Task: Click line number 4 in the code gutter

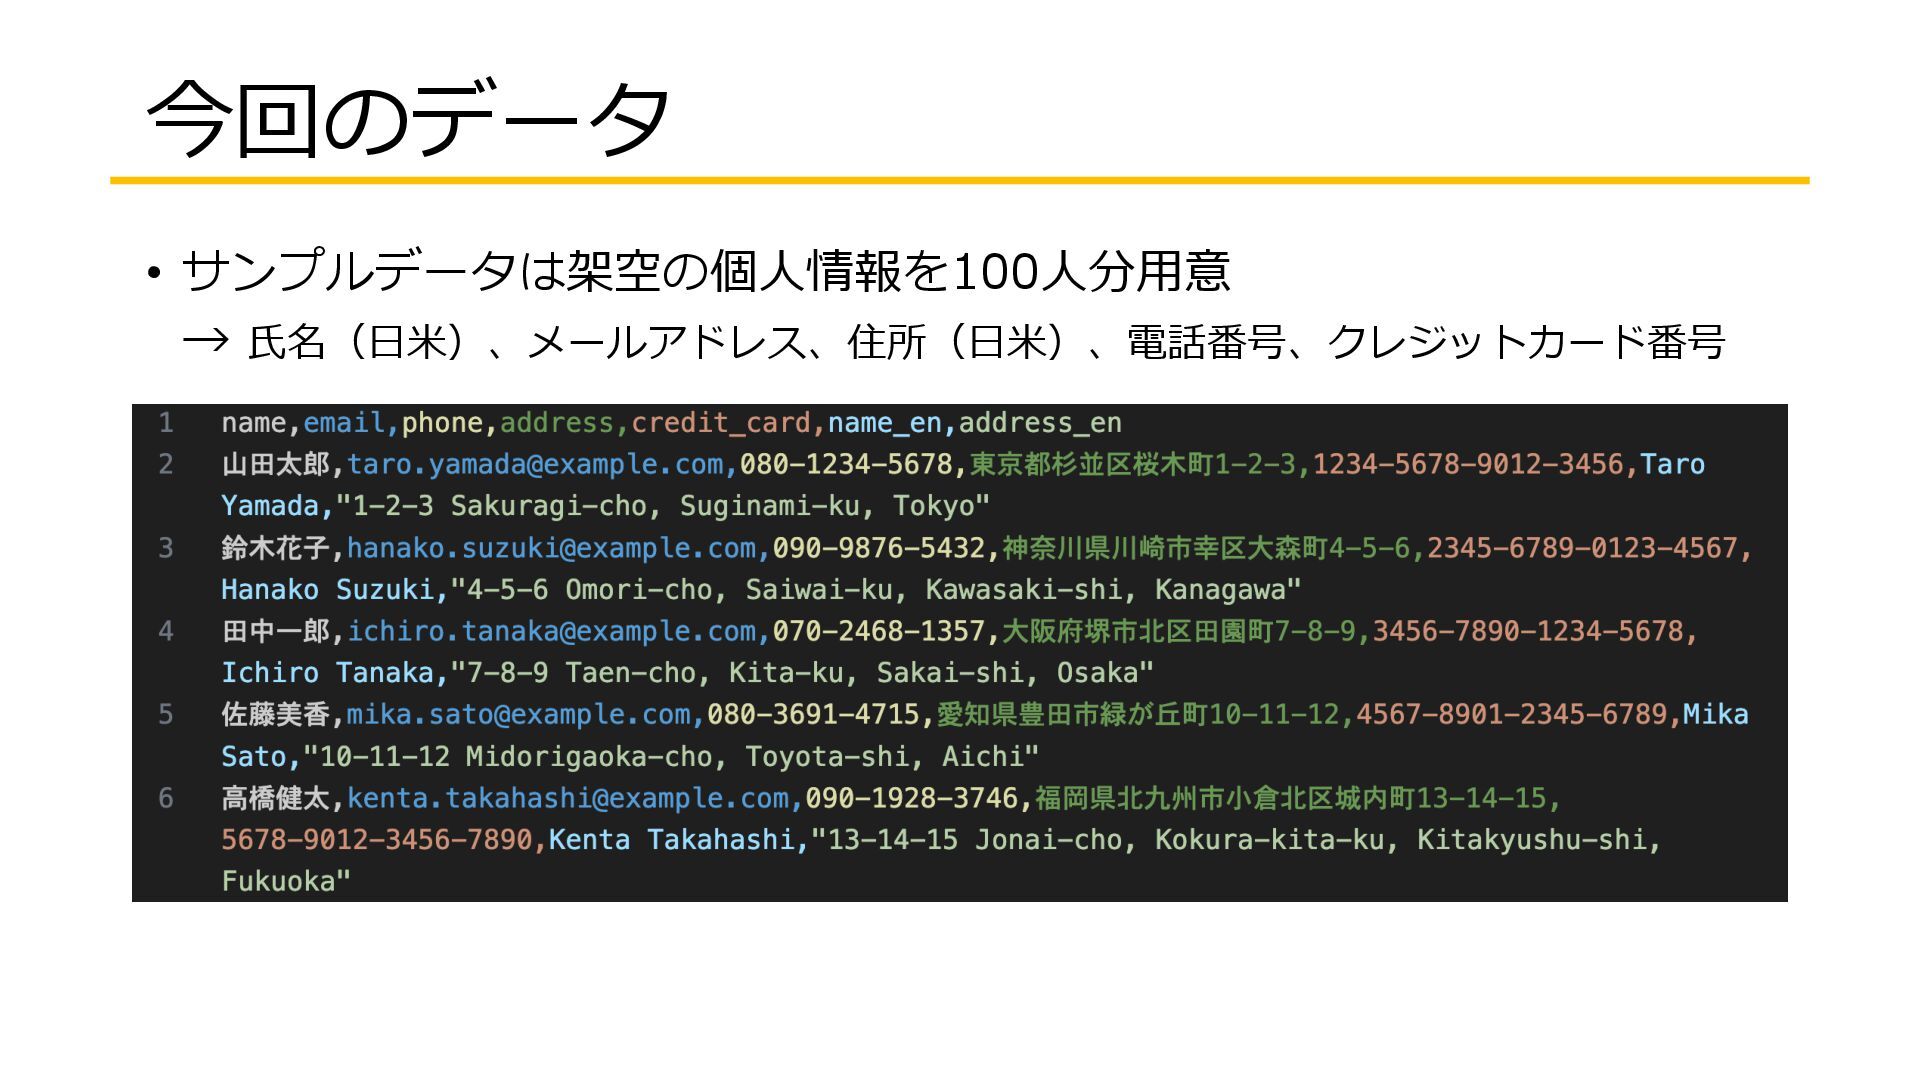Action: [x=166, y=631]
